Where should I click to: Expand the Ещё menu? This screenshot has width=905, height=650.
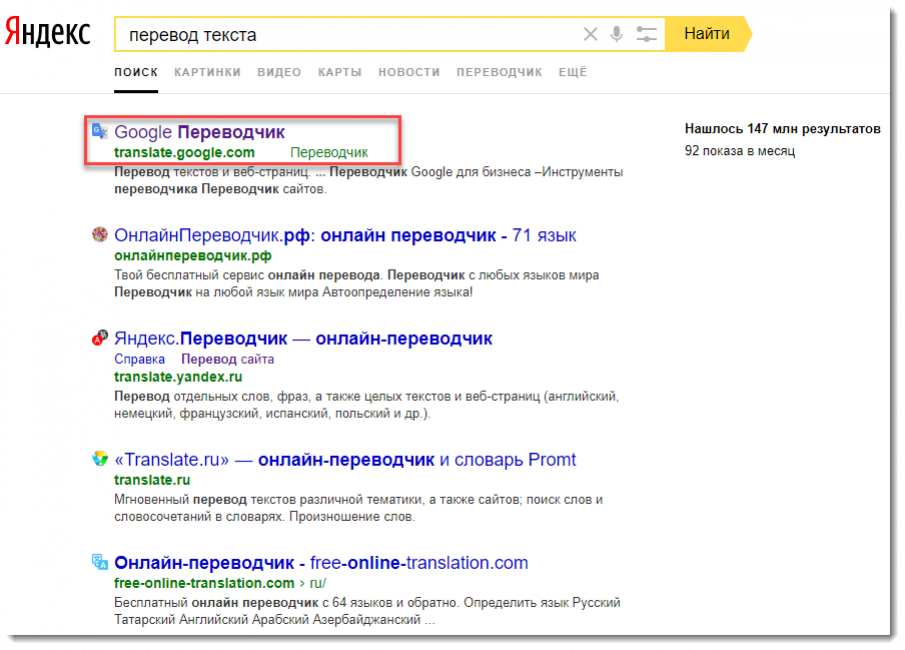click(573, 72)
